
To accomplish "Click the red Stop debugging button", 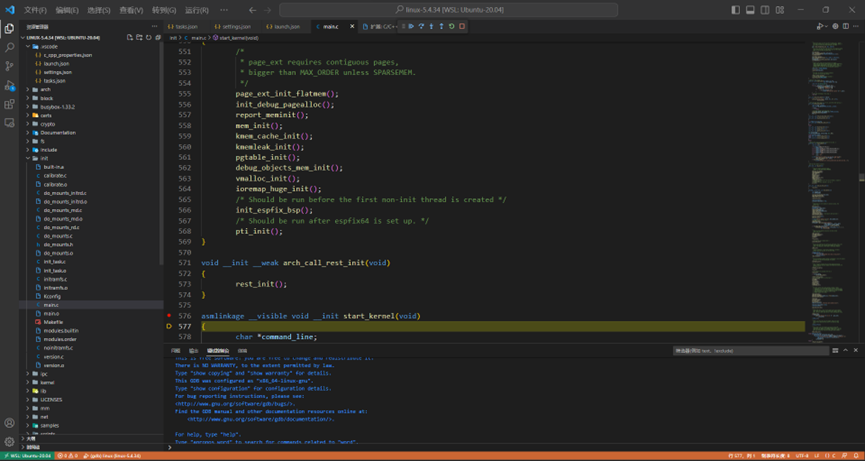I will click(462, 27).
